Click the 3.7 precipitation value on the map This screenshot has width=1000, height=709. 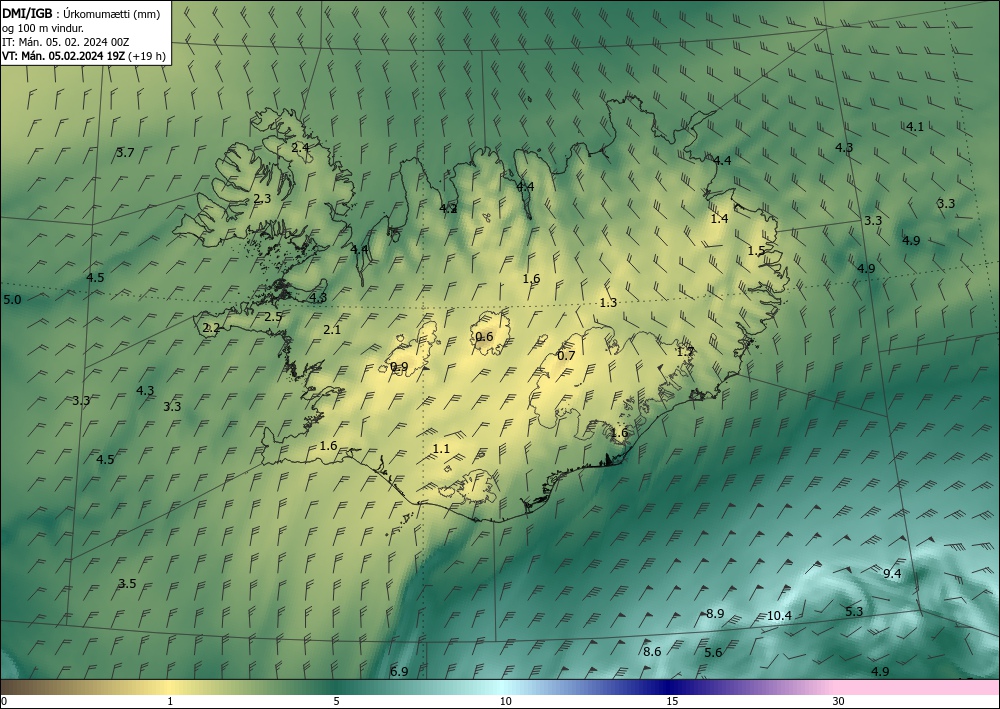[126, 152]
